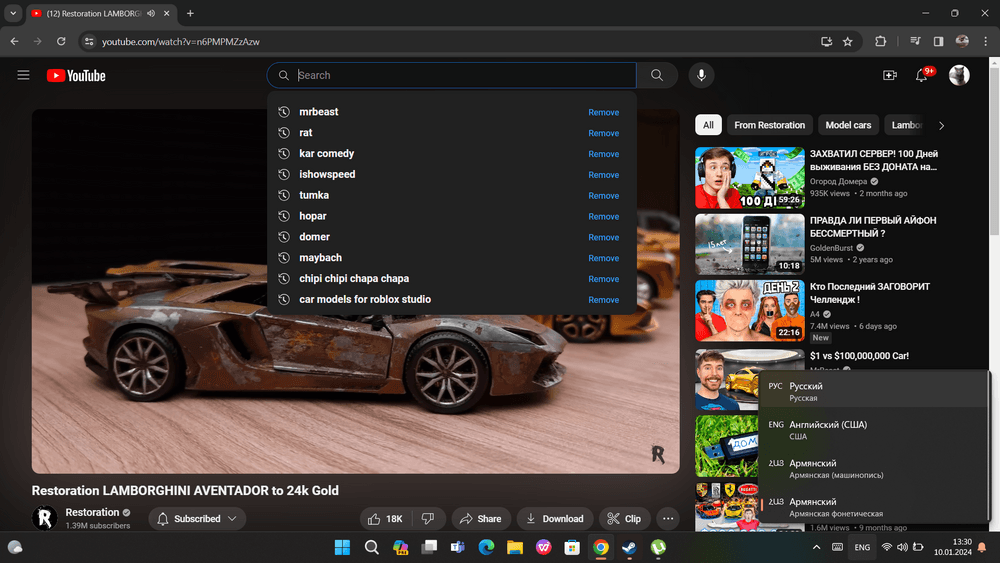Remove the rat search history entry
This screenshot has width=1000, height=563.
click(x=603, y=133)
